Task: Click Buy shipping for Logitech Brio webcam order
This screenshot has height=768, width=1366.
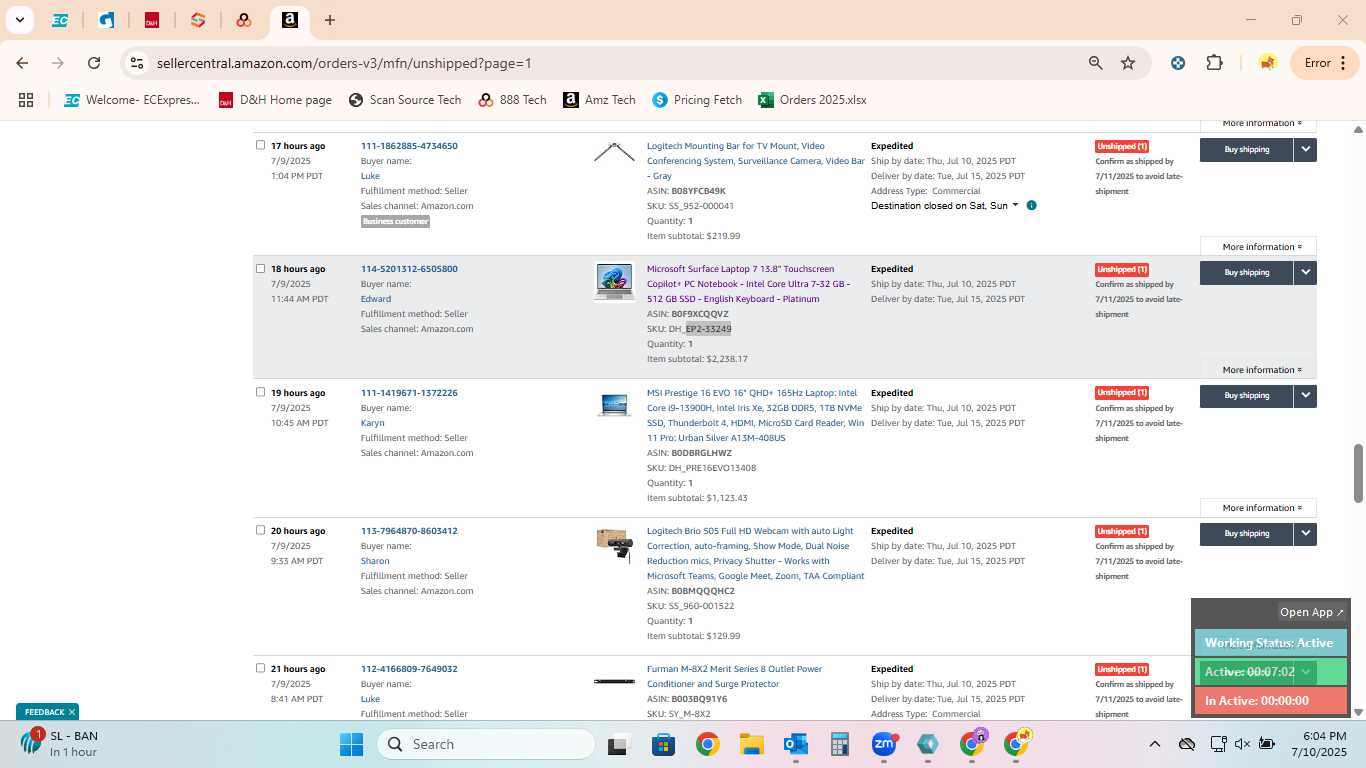Action: tap(1247, 534)
